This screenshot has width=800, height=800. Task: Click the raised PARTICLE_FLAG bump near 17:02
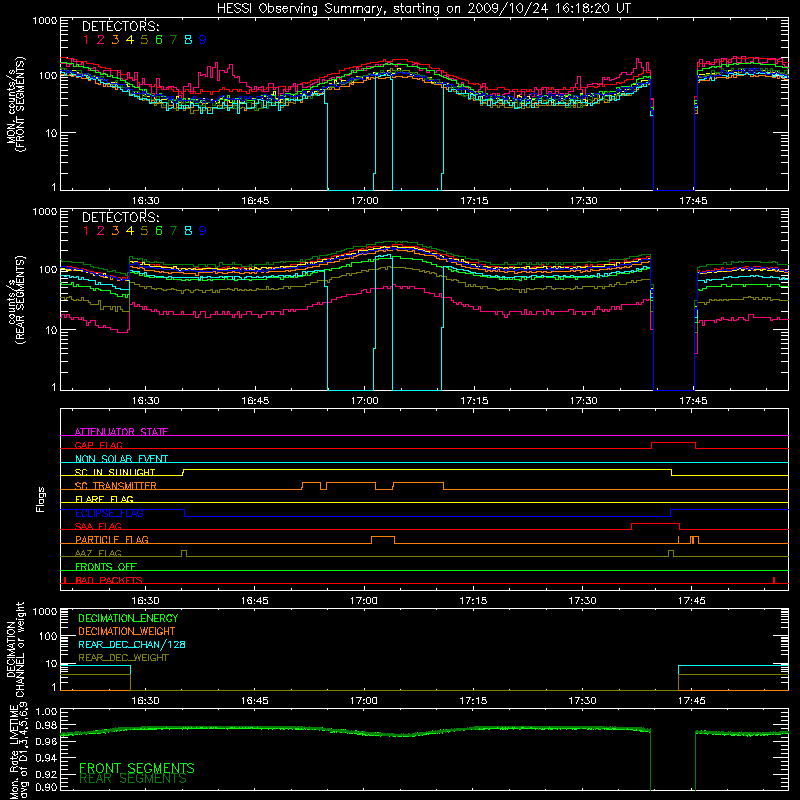point(383,537)
